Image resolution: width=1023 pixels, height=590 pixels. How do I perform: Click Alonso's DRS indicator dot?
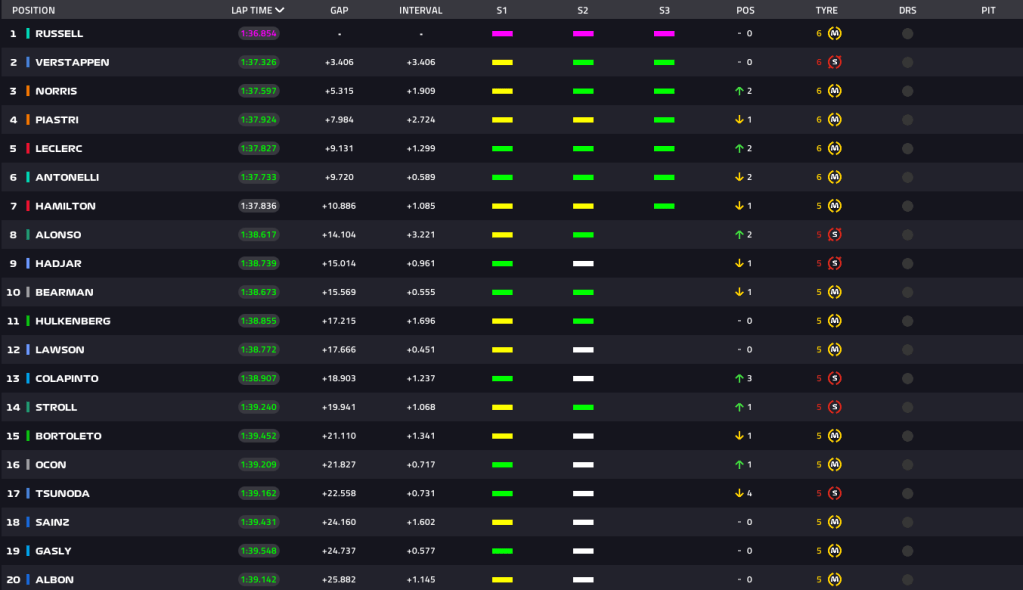(908, 235)
